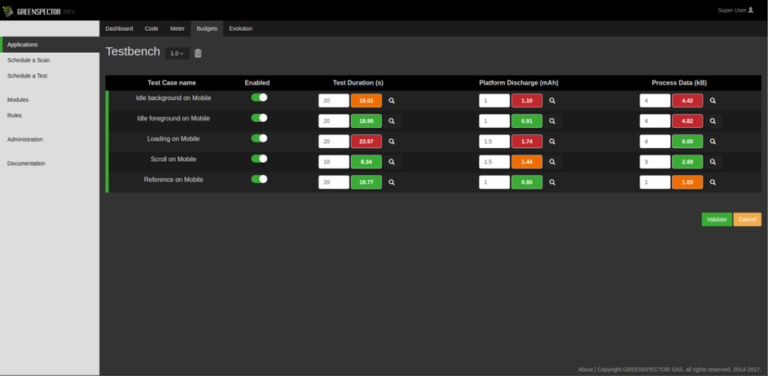Image resolution: width=768 pixels, height=376 pixels.
Task: Turn off Reference on Mobile toggle
Action: click(259, 179)
